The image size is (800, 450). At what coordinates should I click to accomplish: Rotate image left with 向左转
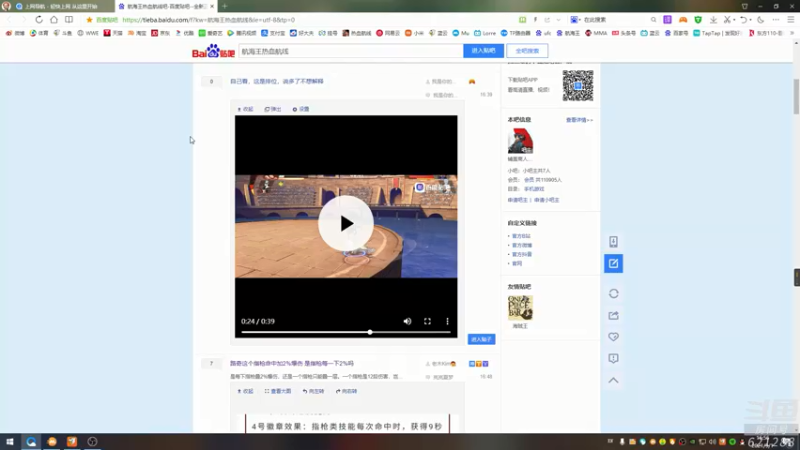pos(313,391)
